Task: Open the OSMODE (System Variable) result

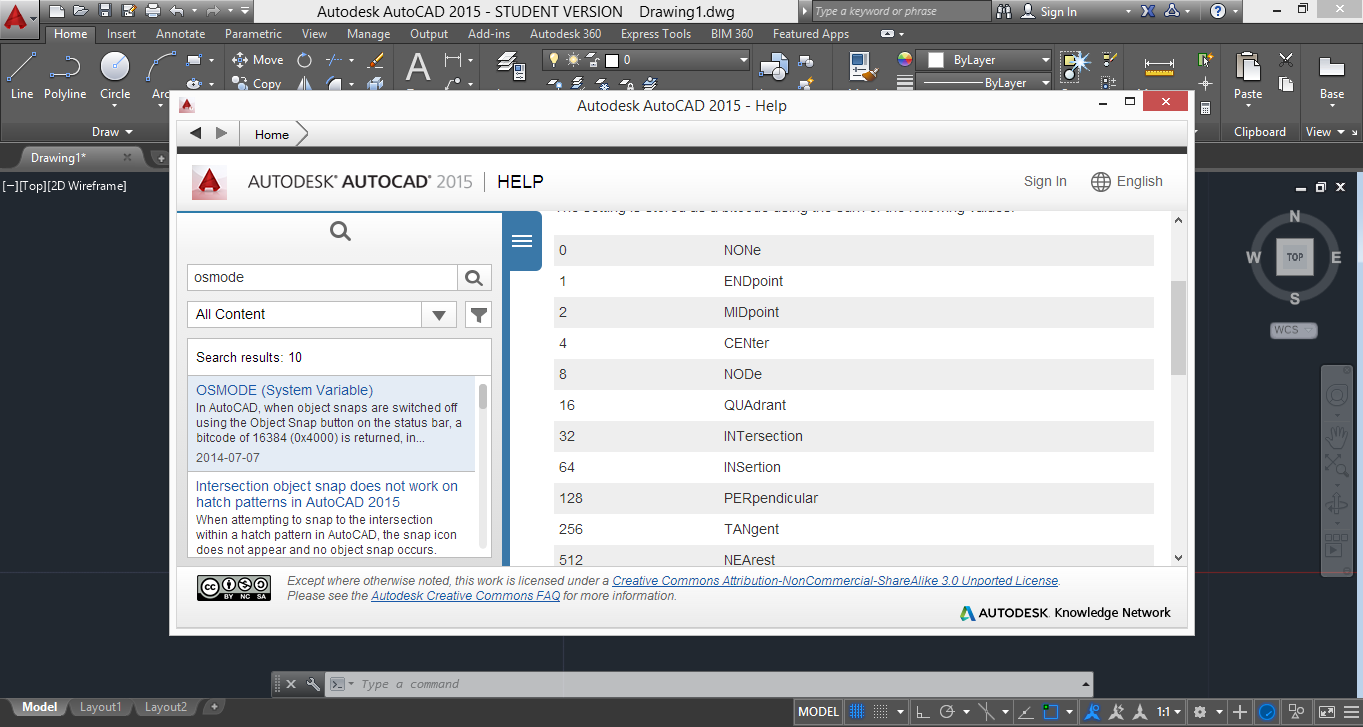Action: (x=284, y=390)
